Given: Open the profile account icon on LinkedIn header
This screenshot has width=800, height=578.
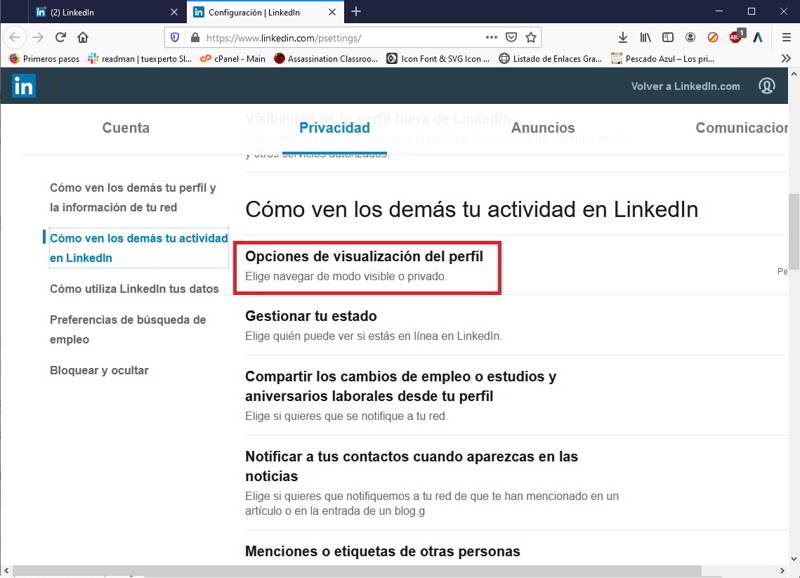Looking at the screenshot, I should (x=766, y=86).
